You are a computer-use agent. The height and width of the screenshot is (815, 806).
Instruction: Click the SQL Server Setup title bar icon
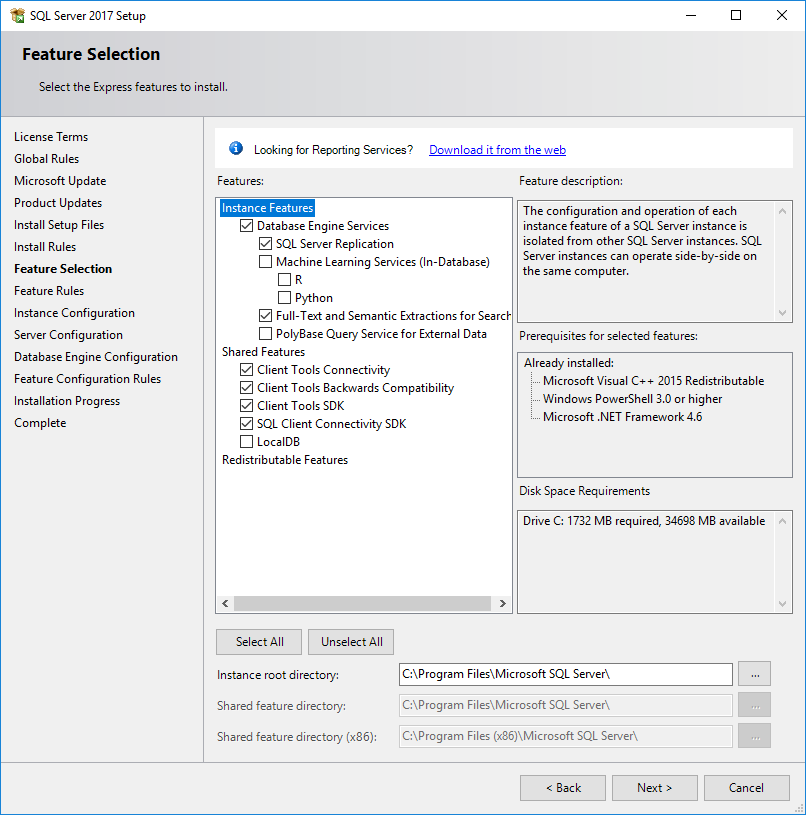coord(16,15)
